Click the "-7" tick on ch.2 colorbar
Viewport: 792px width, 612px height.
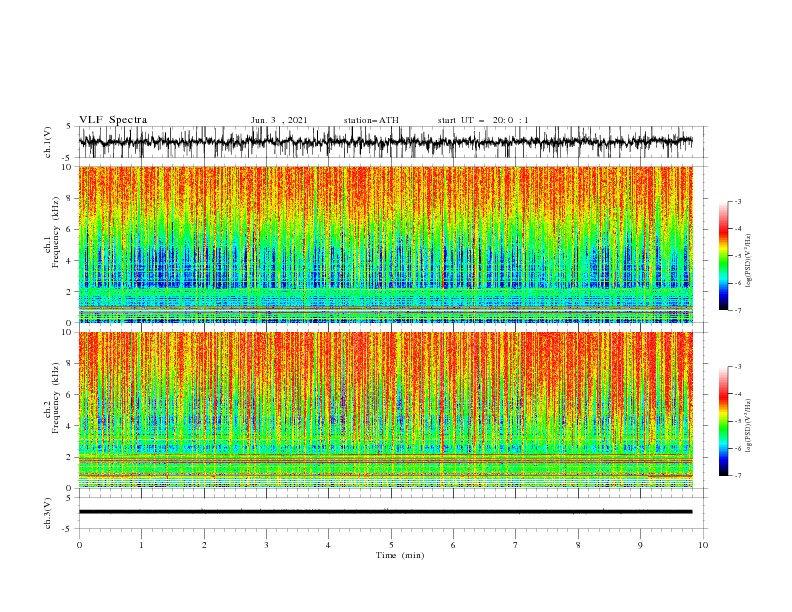coord(737,475)
